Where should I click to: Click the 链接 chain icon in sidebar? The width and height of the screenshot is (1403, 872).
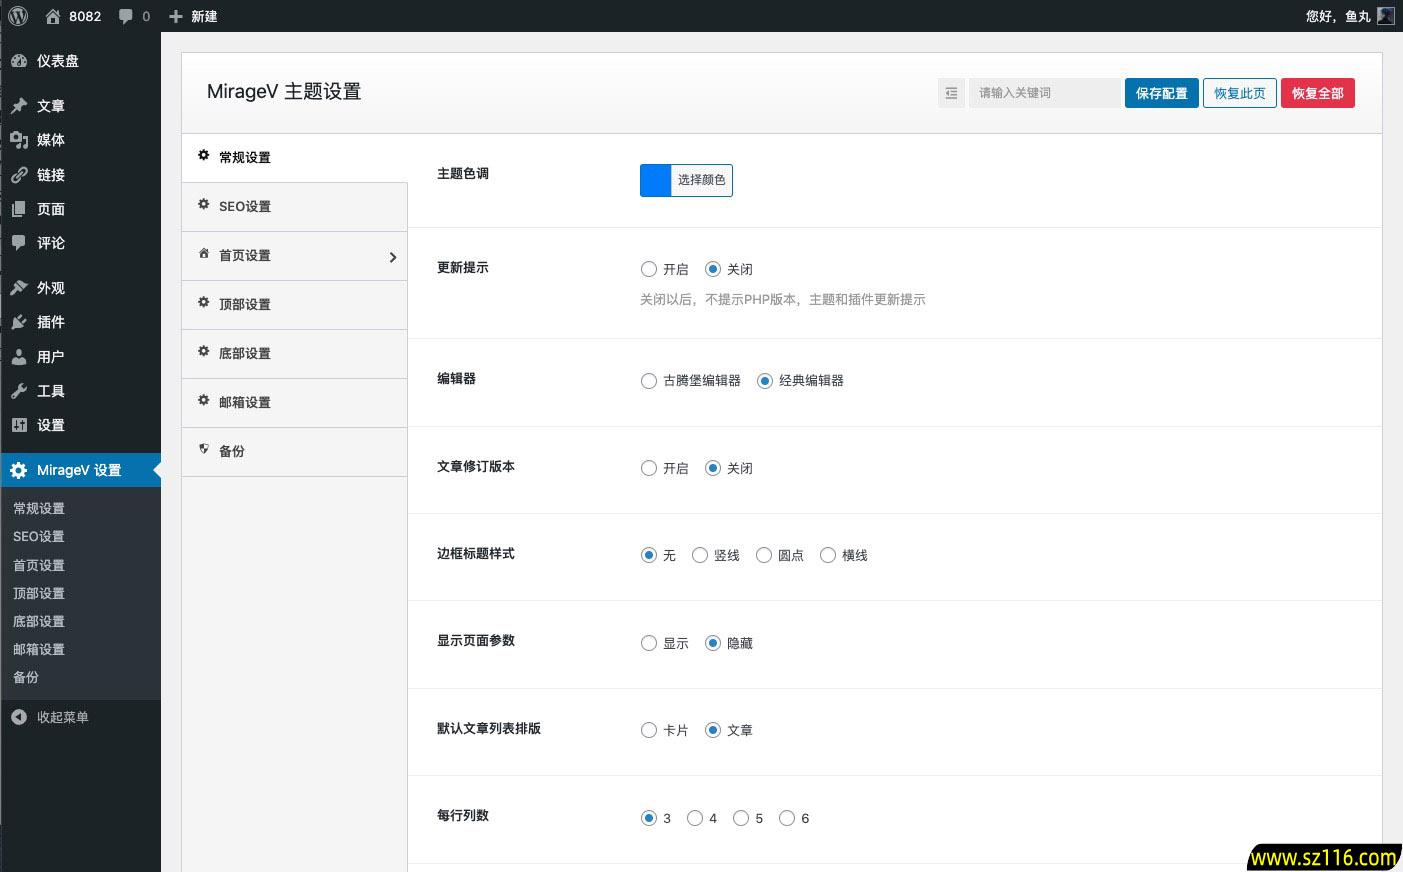tap(19, 175)
